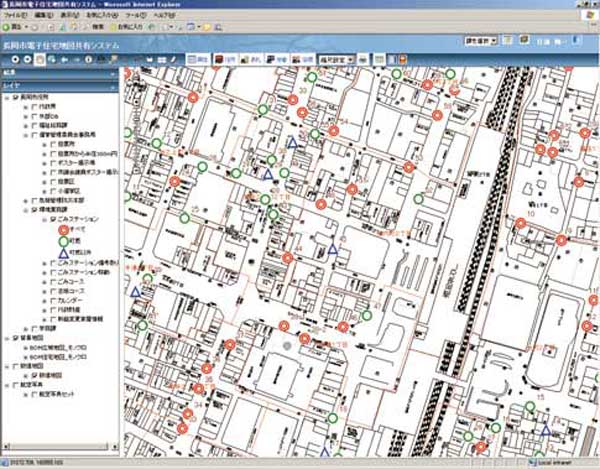Open the ファイル(F) menu
Image resolution: width=600 pixels, height=469 pixels.
click(x=14, y=17)
